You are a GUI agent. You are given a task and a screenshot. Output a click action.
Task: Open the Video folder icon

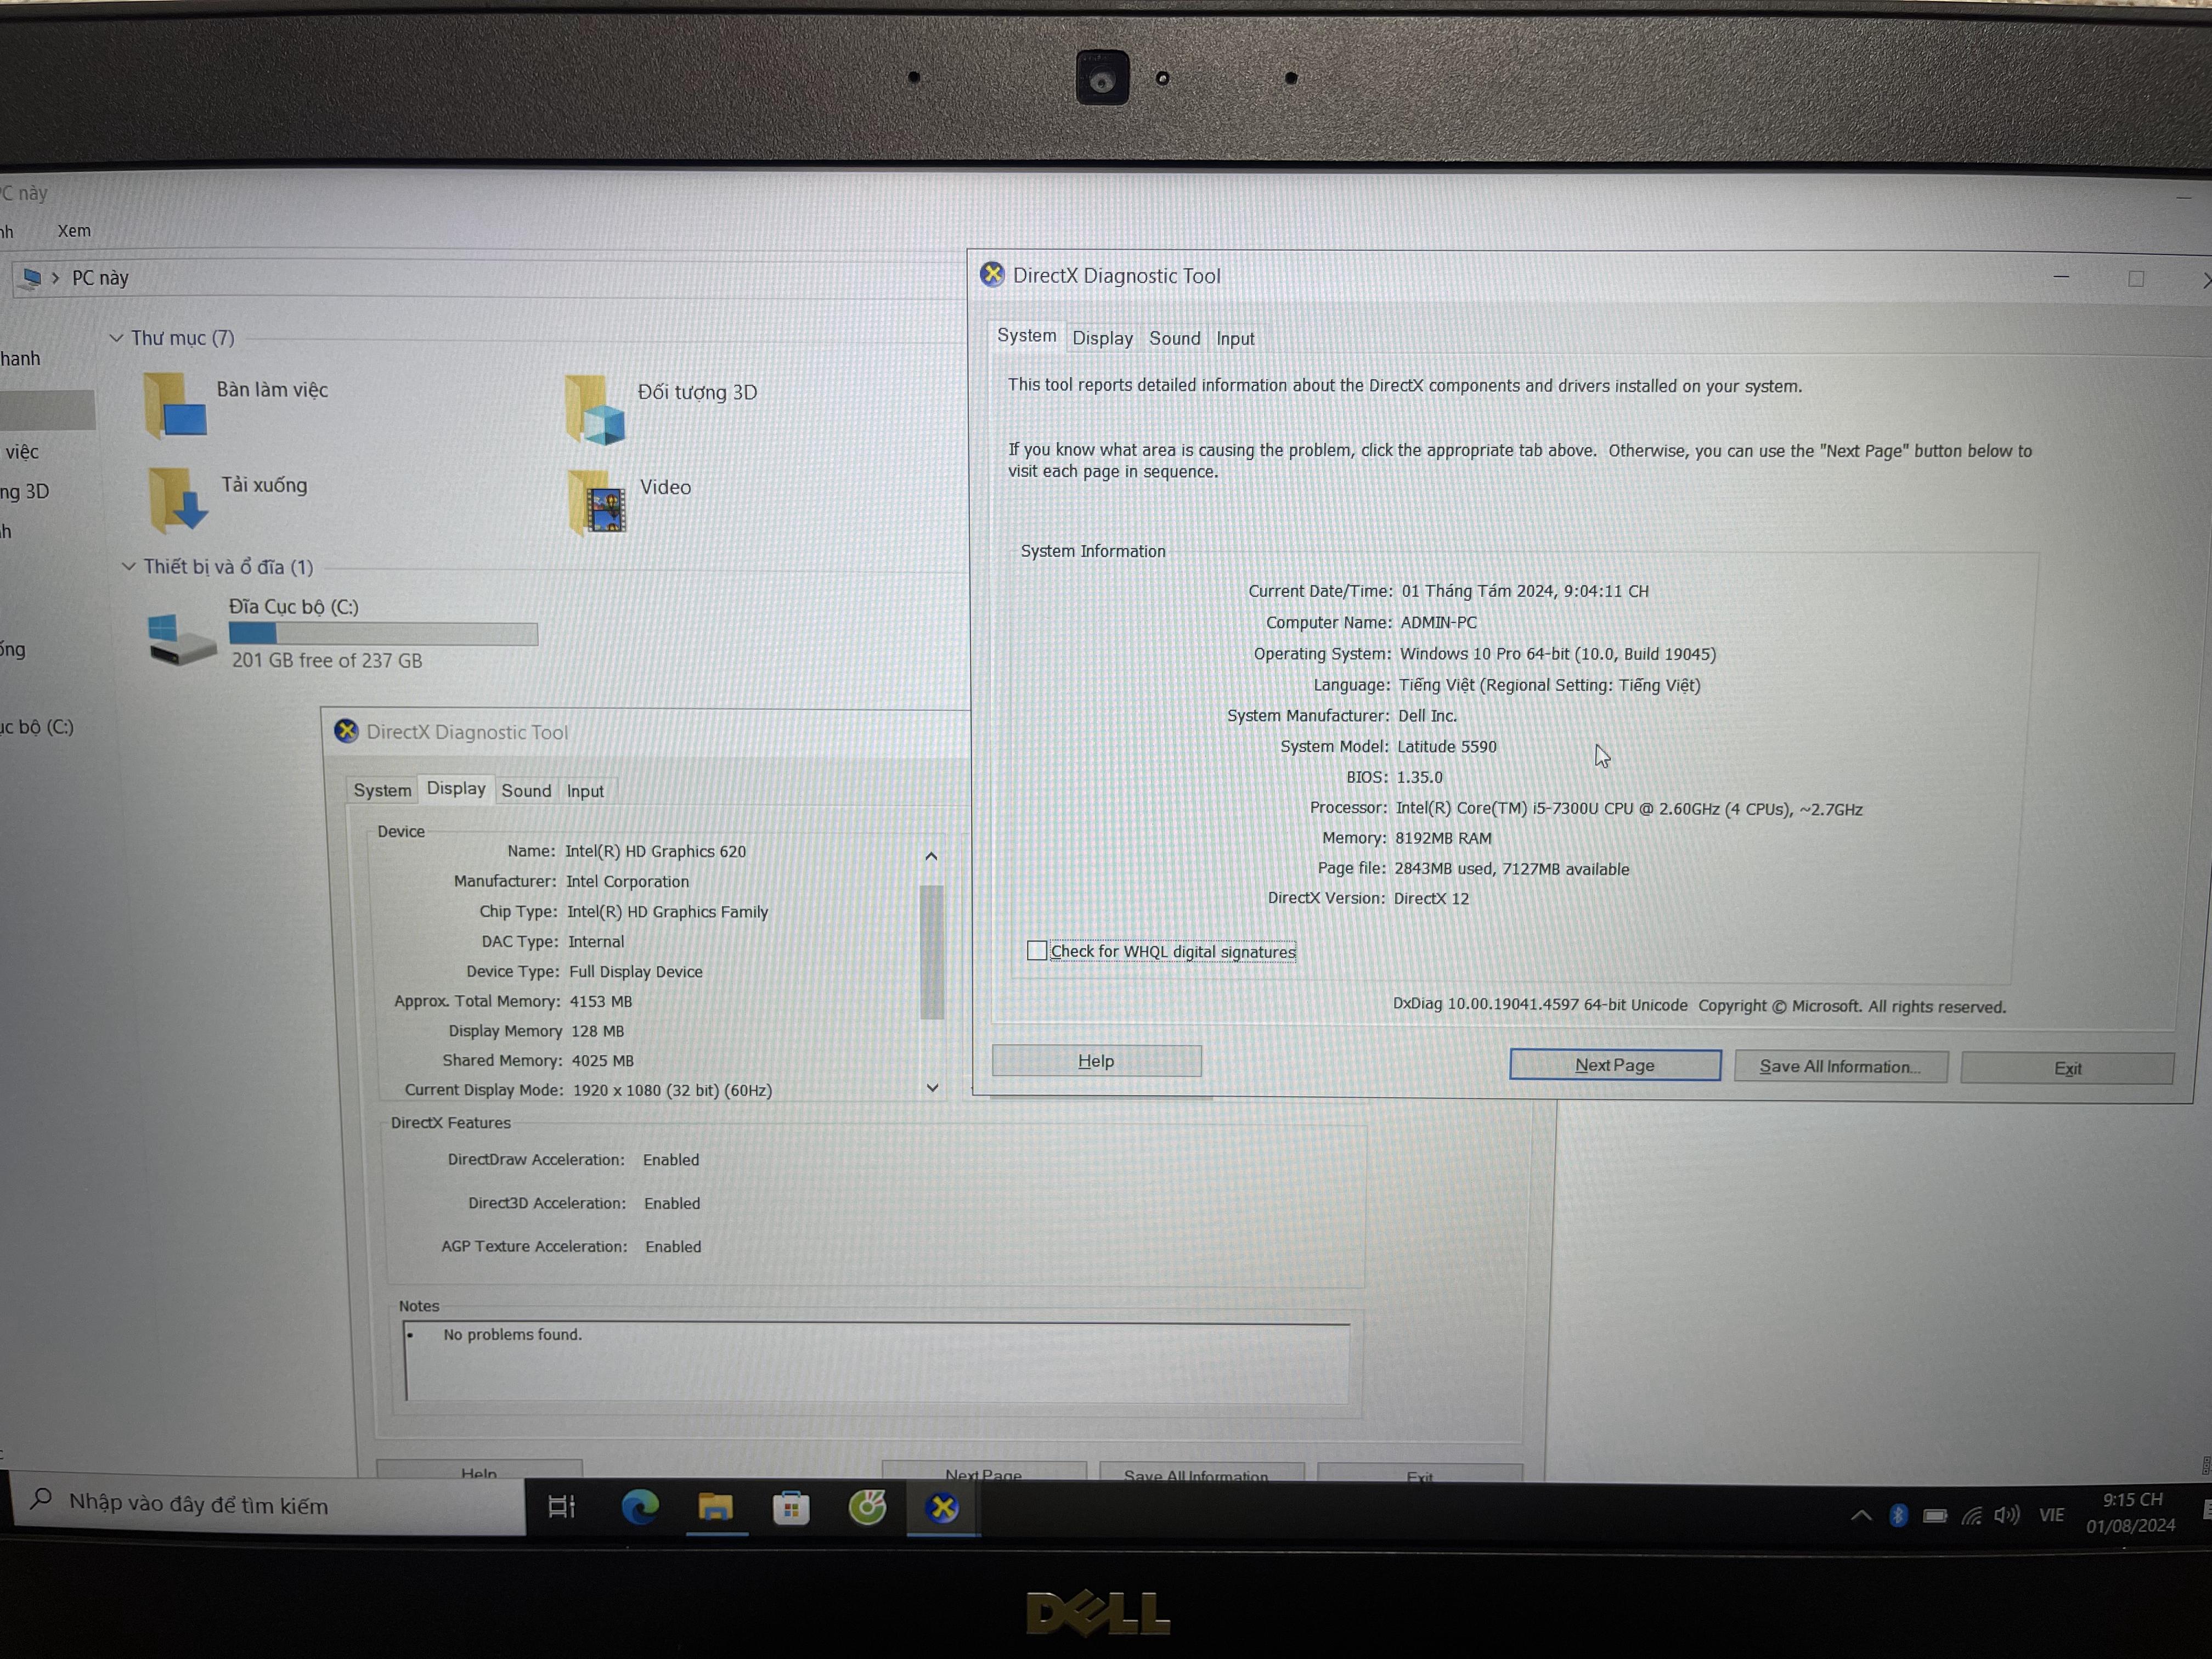point(598,502)
